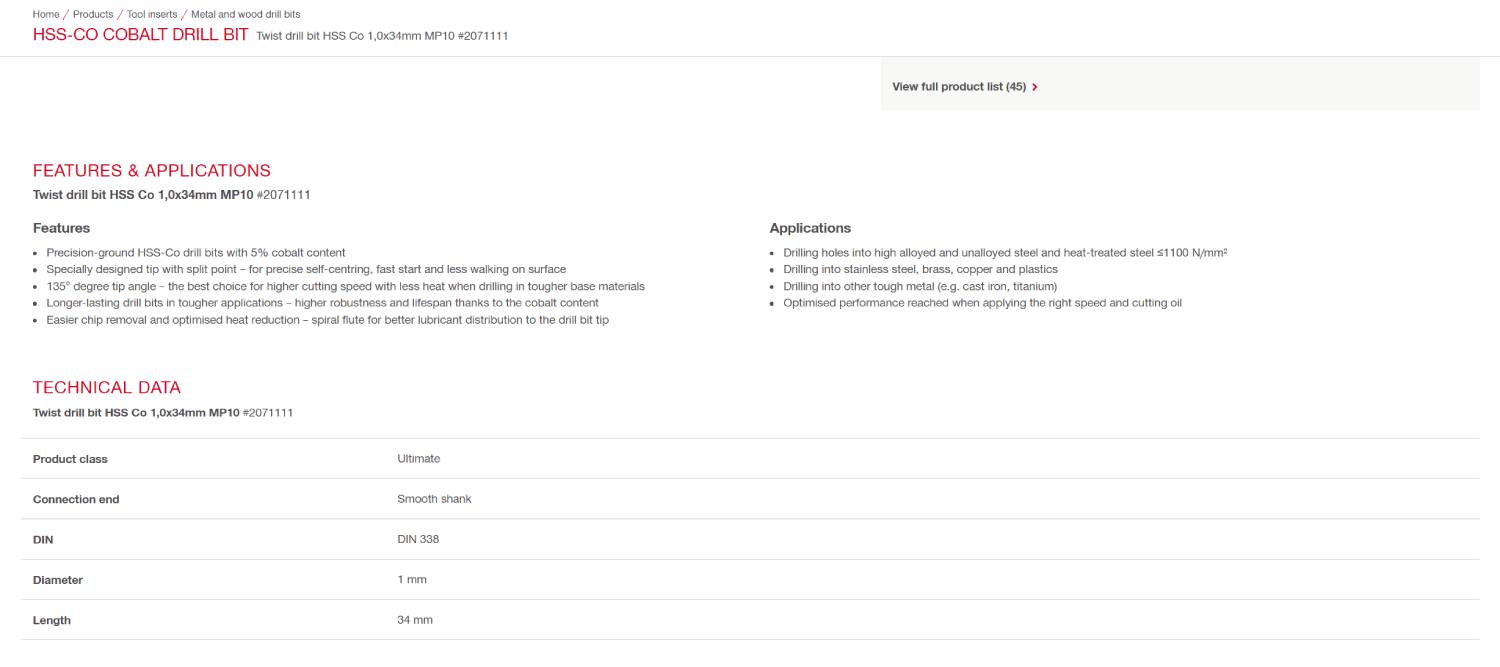1500x667 pixels.
Task: Navigate to Tool inserts breadcrumb
Action: [x=152, y=15]
